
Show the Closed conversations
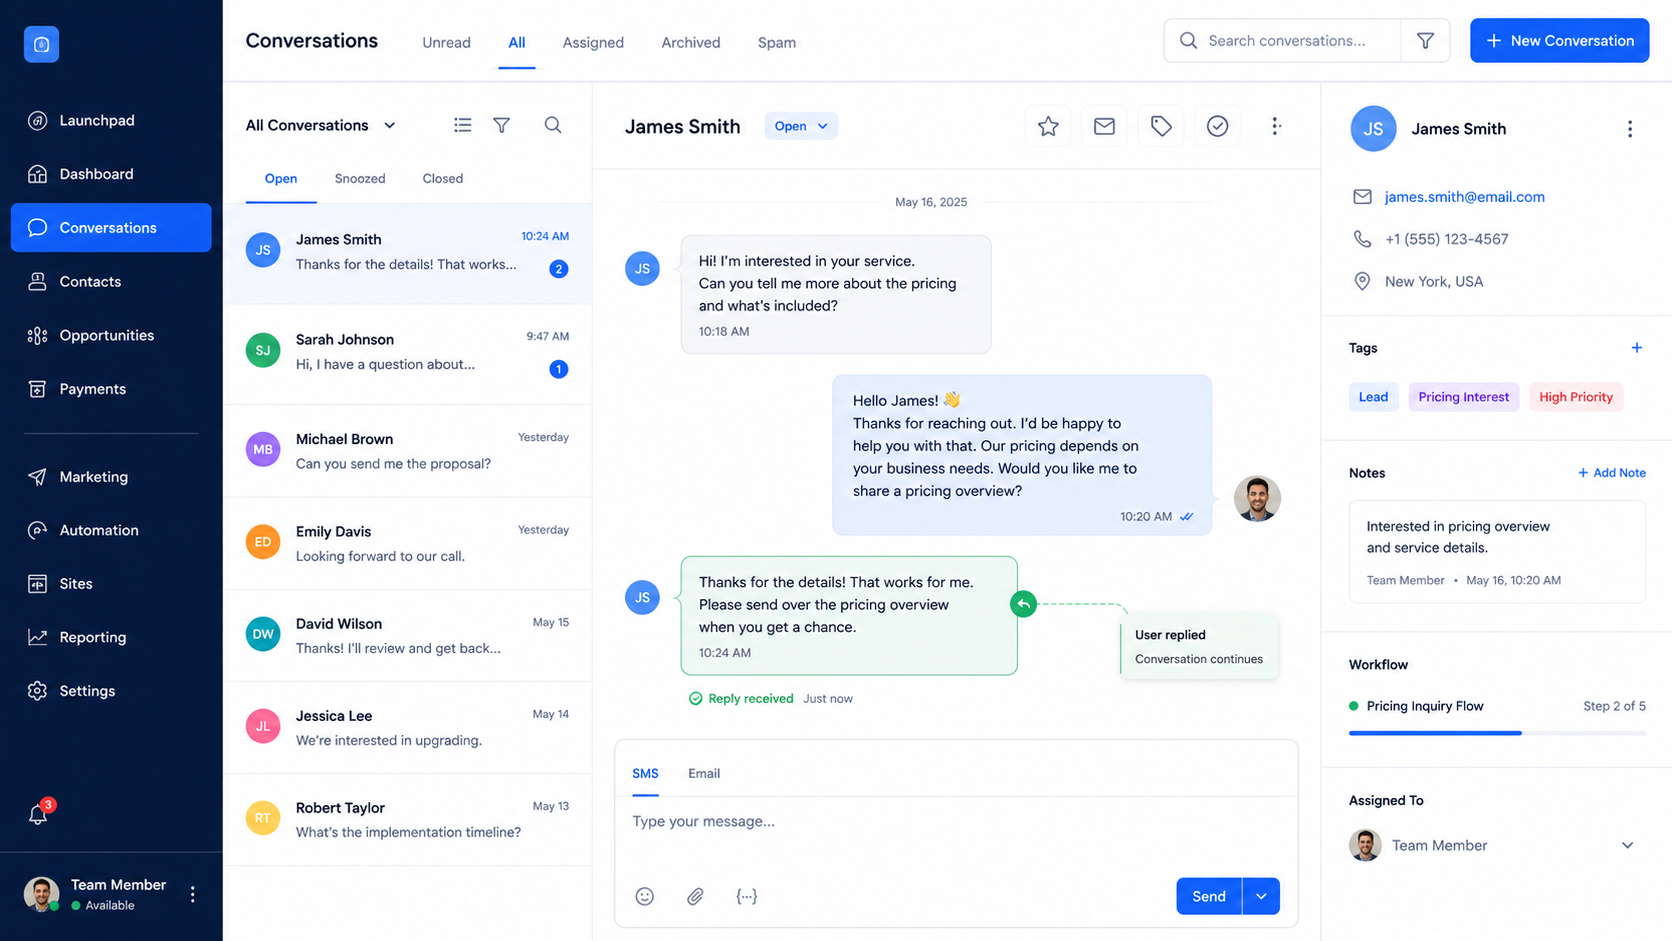[442, 179]
